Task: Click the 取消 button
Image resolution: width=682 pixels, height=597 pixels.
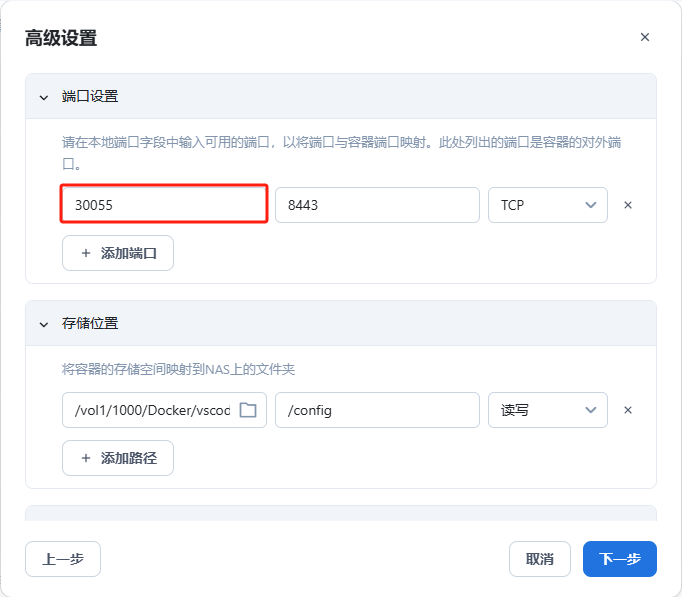Action: point(540,559)
